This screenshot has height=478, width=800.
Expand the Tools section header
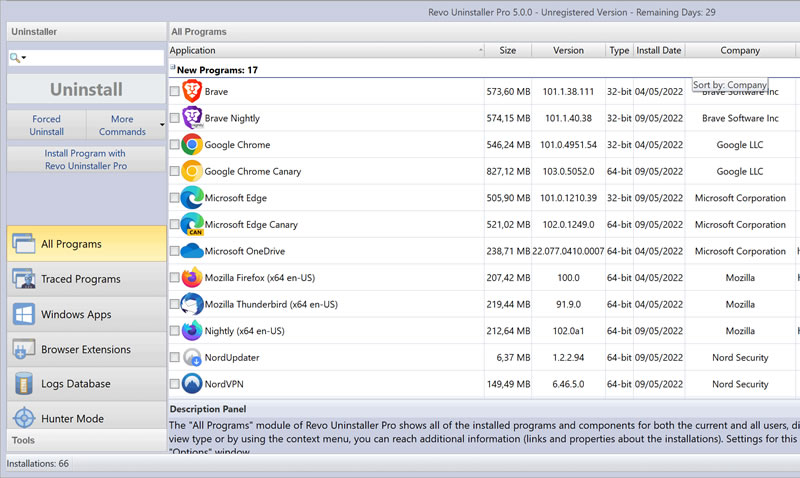point(86,440)
